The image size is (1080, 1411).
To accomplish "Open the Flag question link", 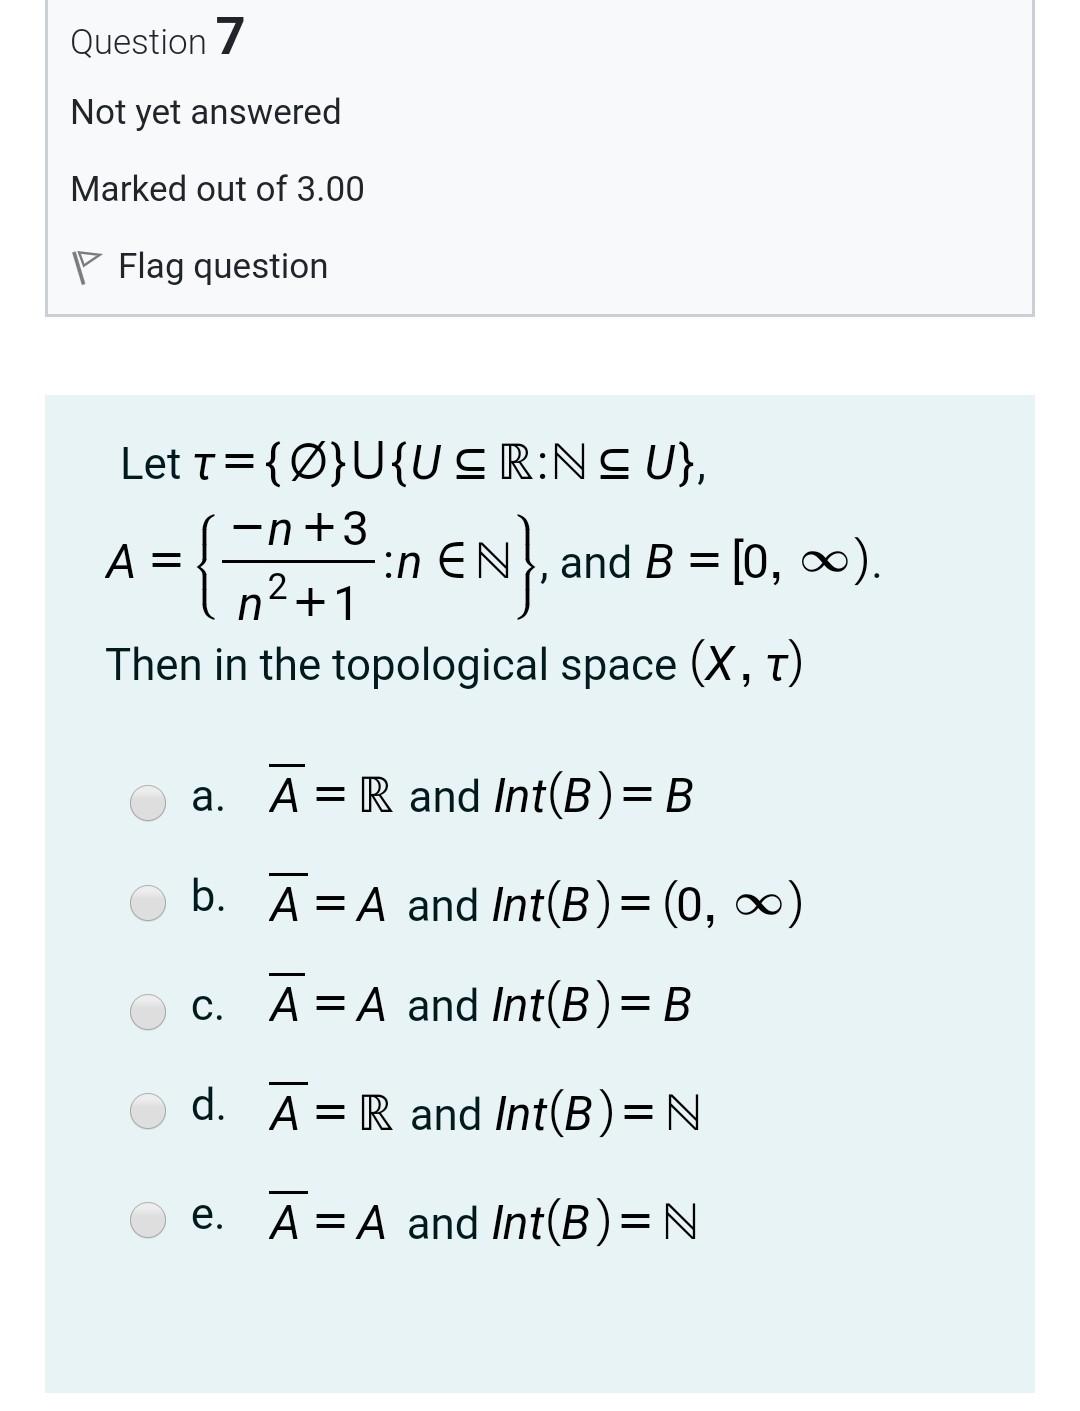I will (x=223, y=266).
